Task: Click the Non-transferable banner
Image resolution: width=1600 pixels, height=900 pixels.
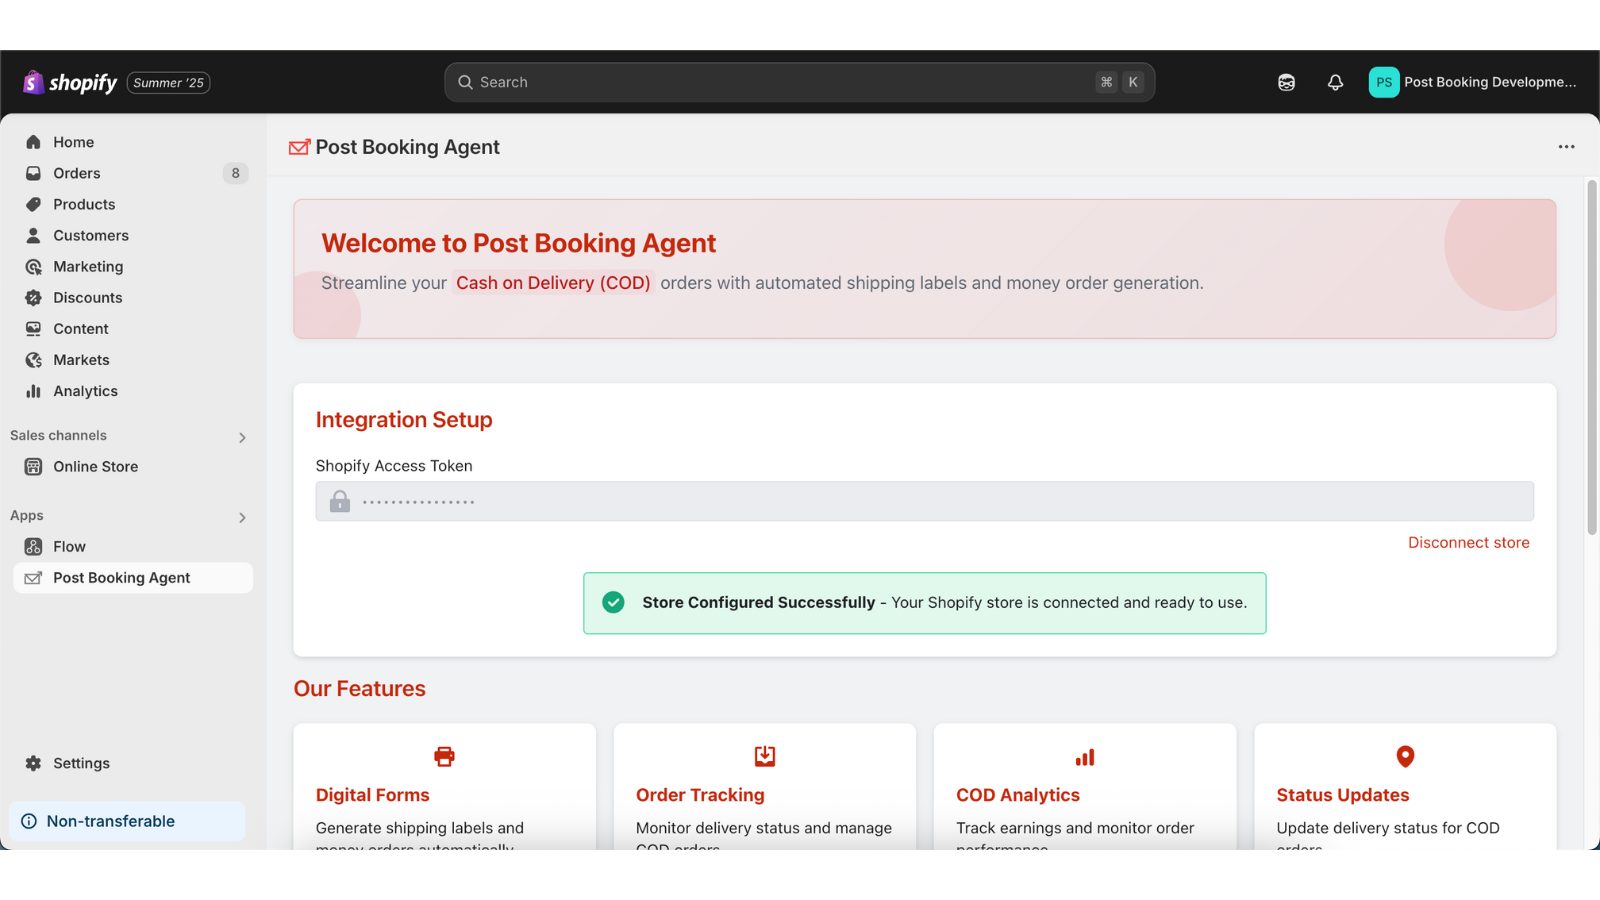Action: pos(127,821)
